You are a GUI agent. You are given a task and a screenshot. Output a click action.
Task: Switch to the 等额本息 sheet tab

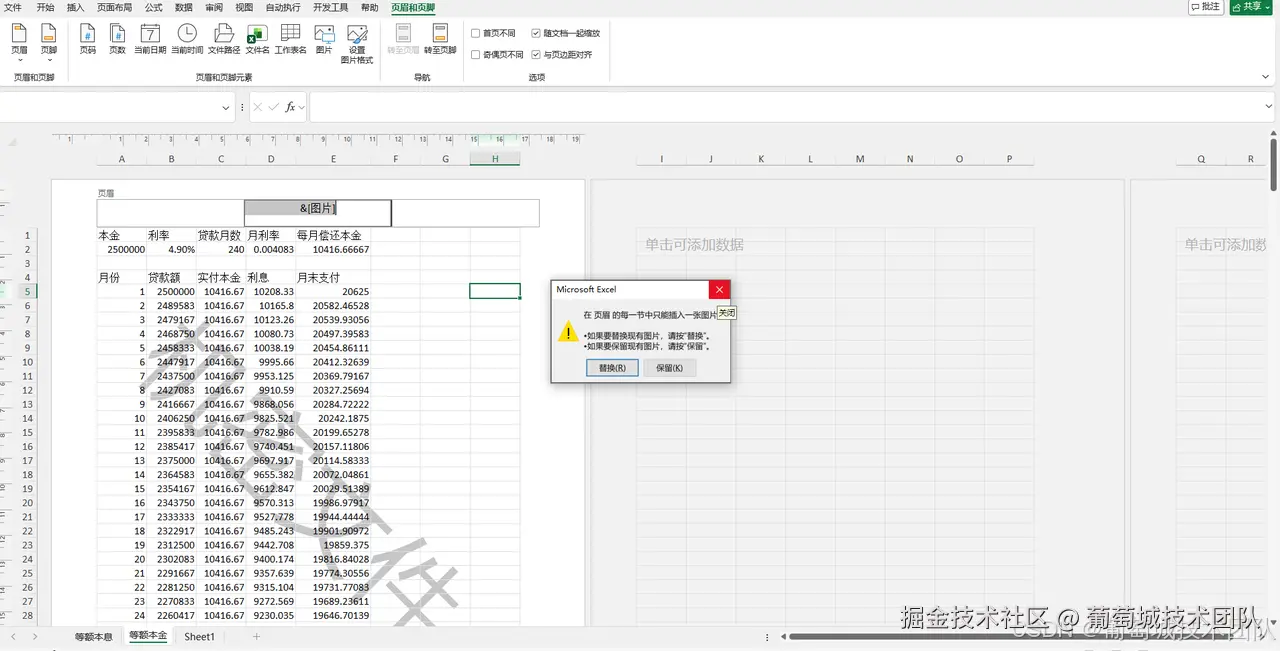pyautogui.click(x=93, y=636)
